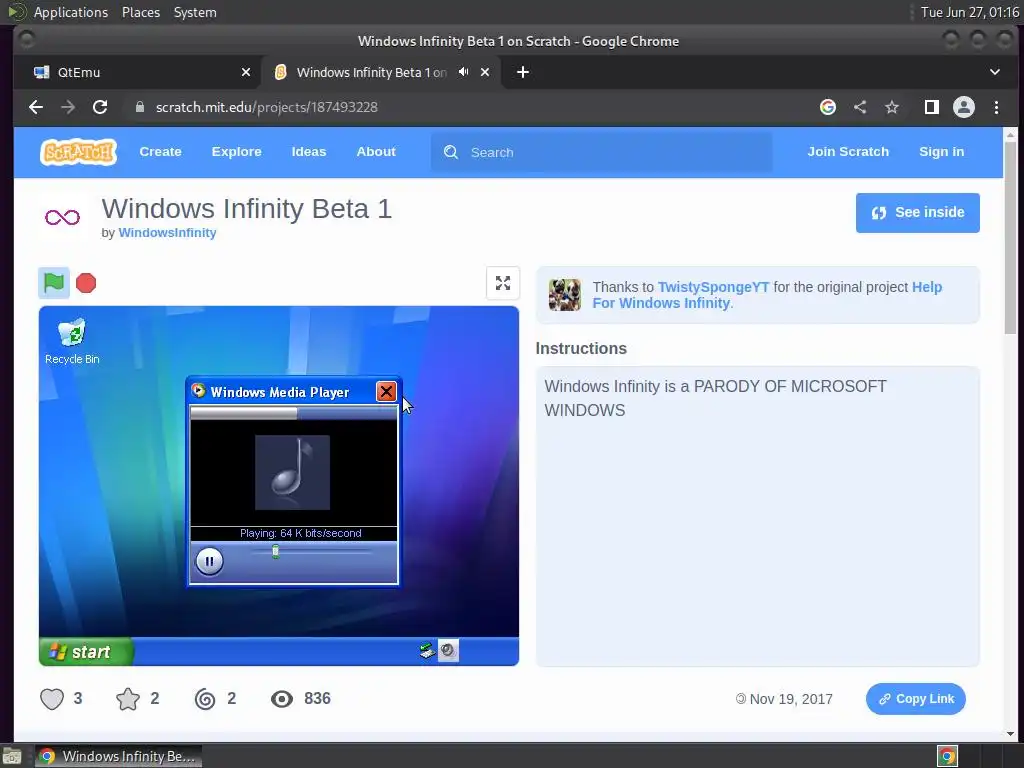Click Chrome icon in bottom panel tray

click(947, 756)
